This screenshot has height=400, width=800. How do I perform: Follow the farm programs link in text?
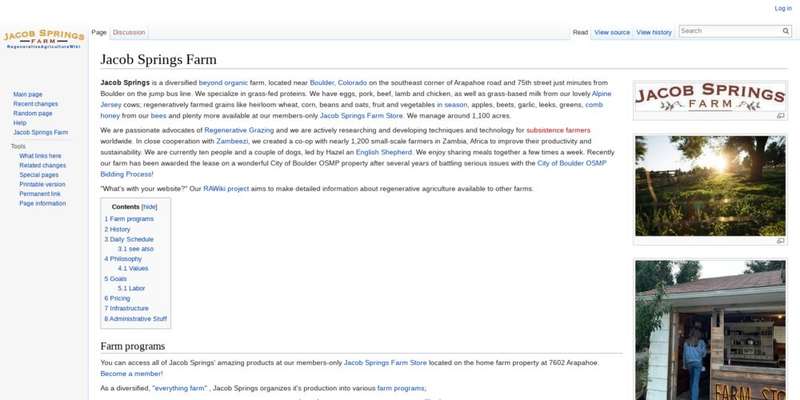point(401,388)
